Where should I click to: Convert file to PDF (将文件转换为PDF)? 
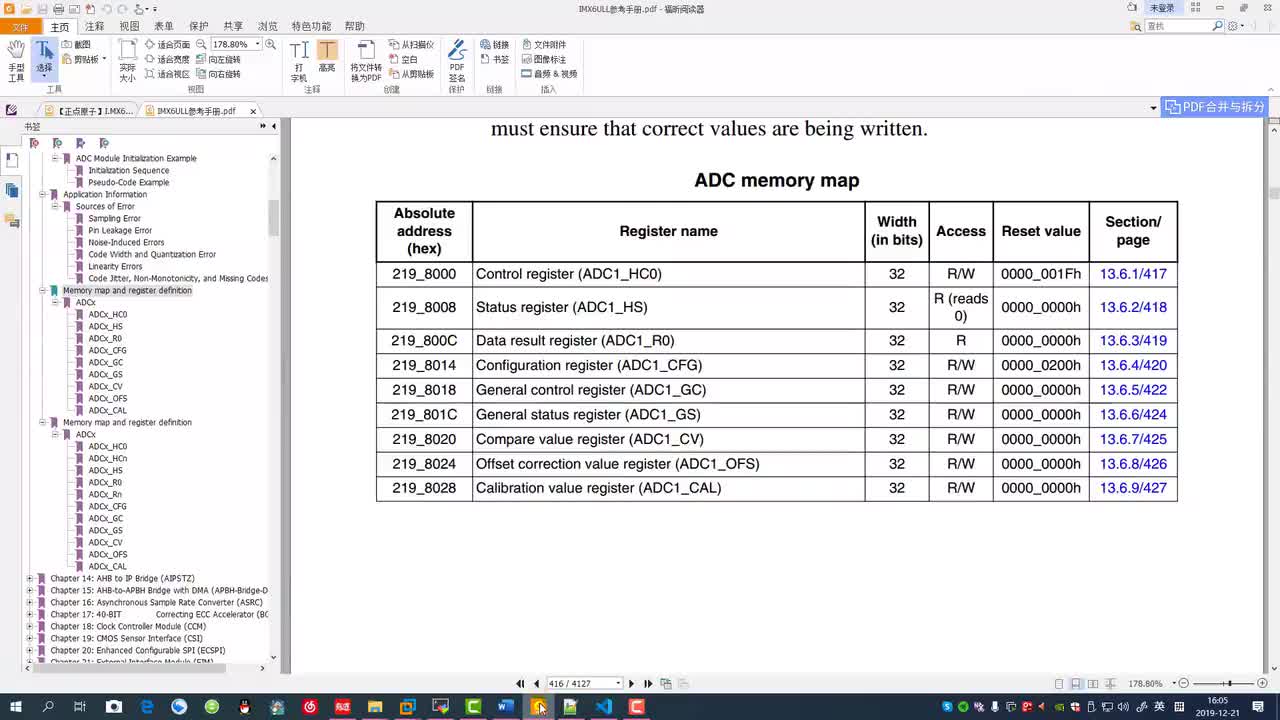coord(365,60)
